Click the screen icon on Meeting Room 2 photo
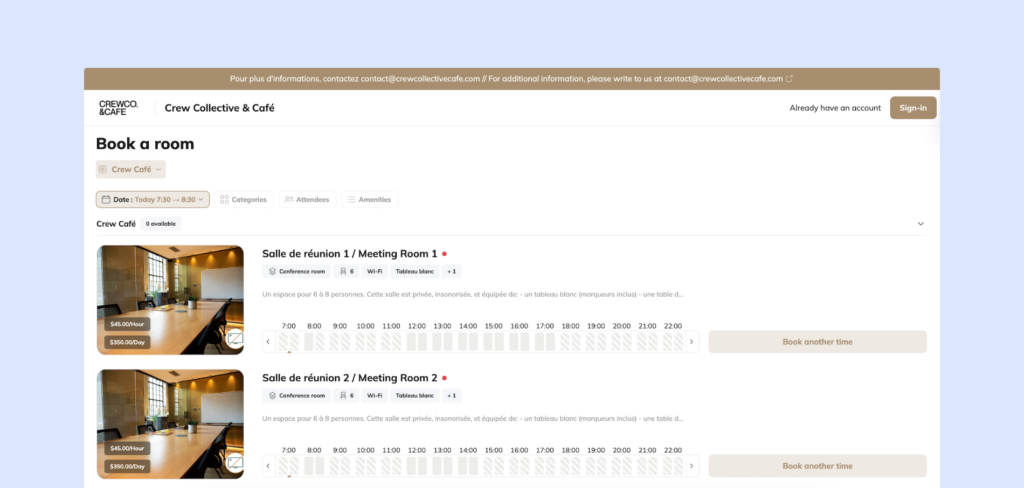This screenshot has height=488, width=1024. click(234, 463)
